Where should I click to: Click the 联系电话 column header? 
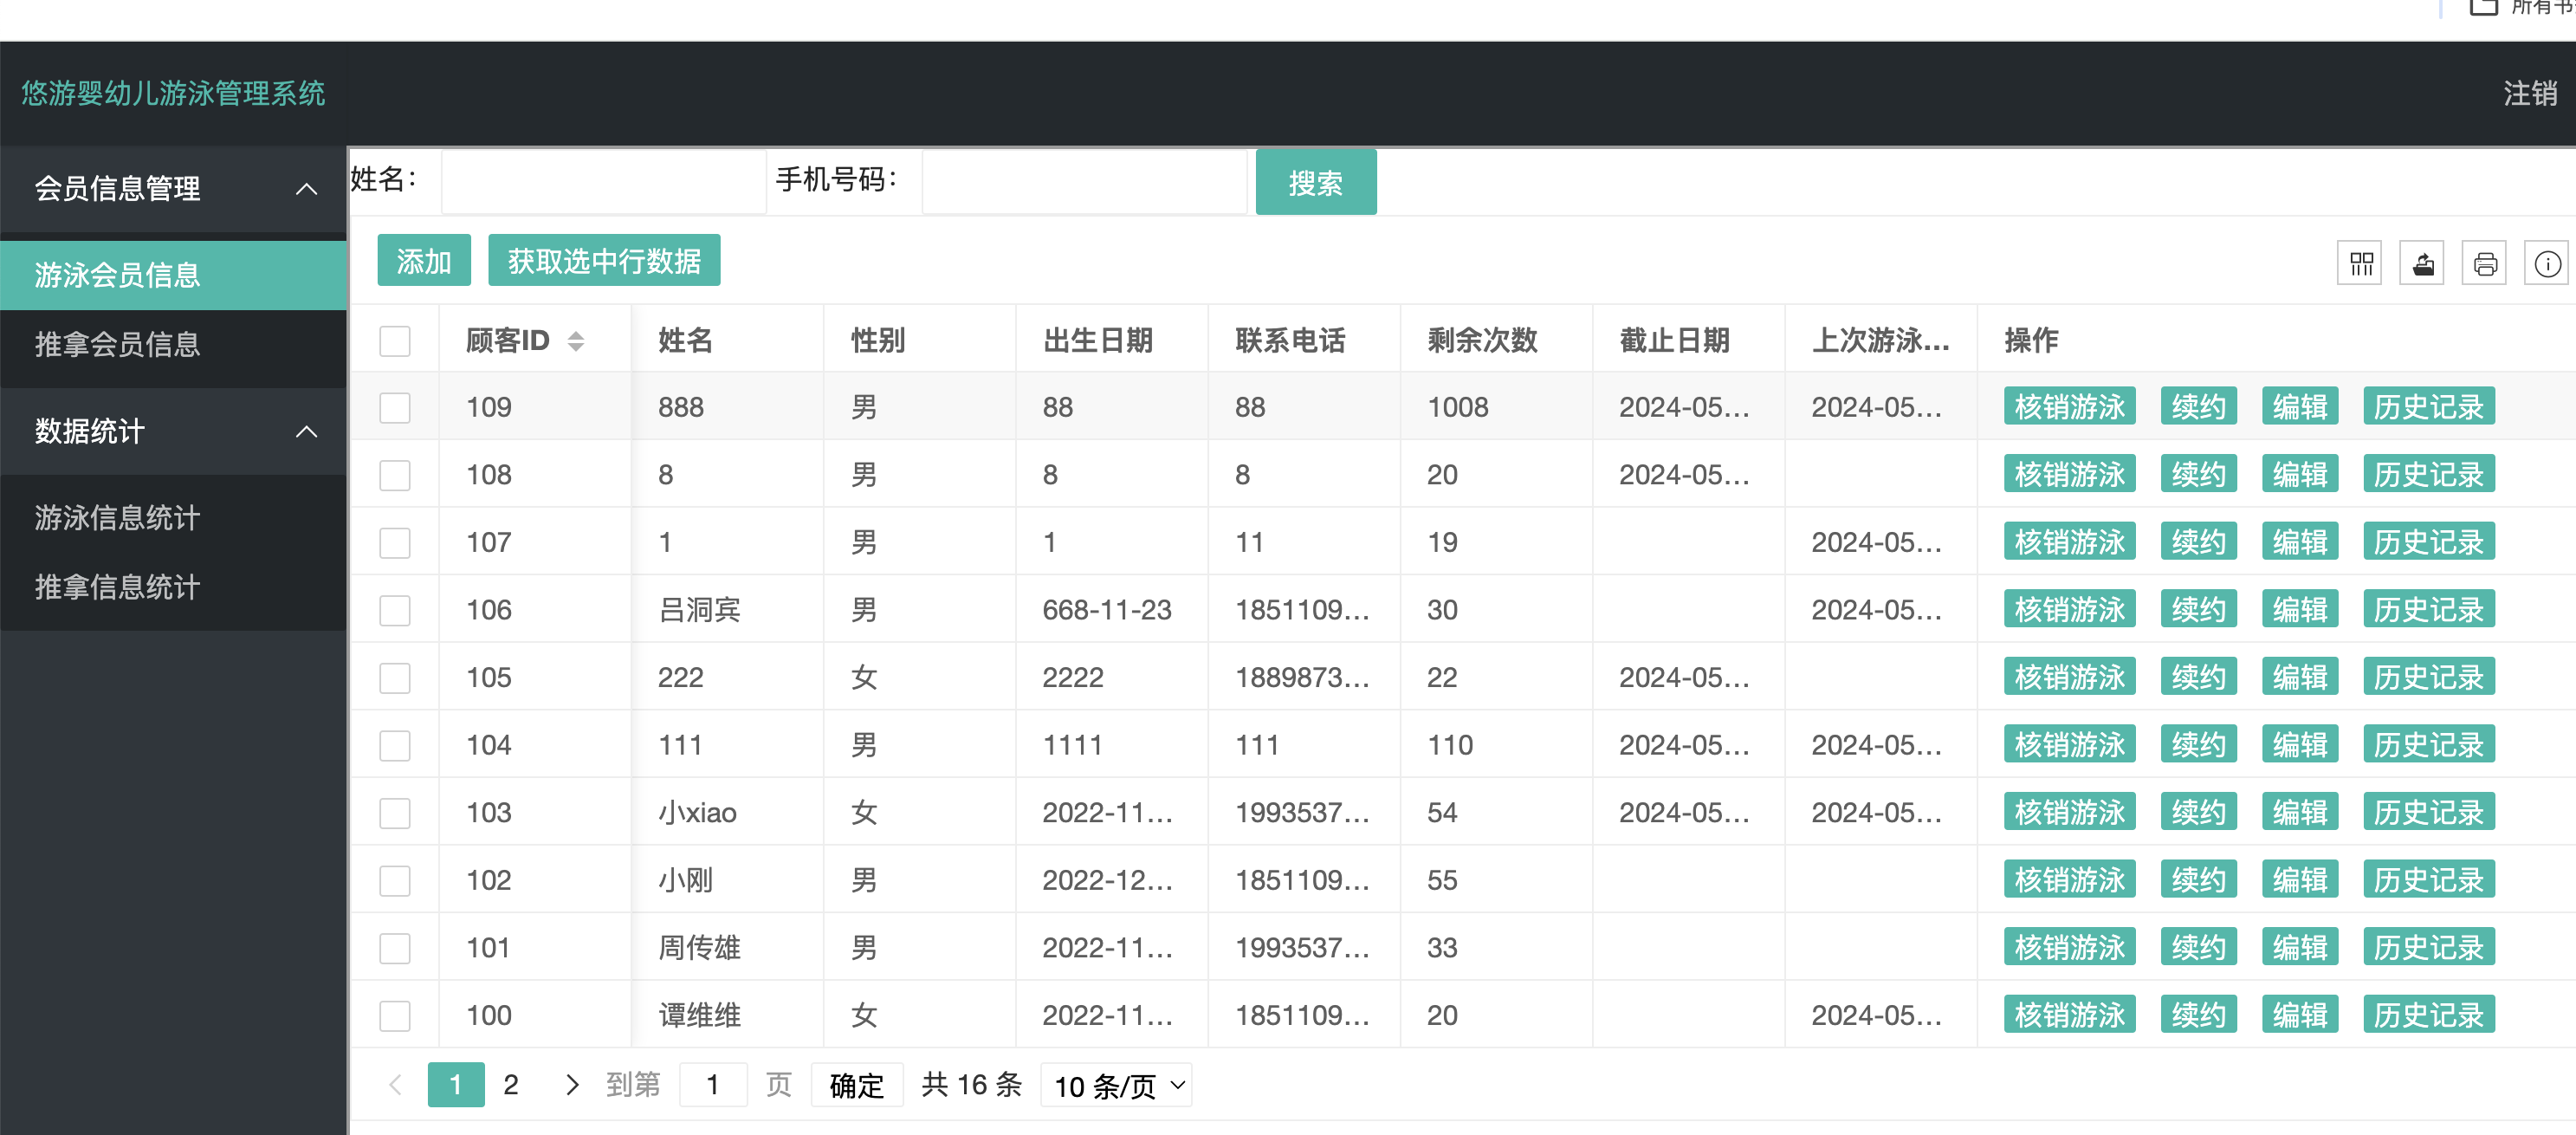(x=1290, y=341)
